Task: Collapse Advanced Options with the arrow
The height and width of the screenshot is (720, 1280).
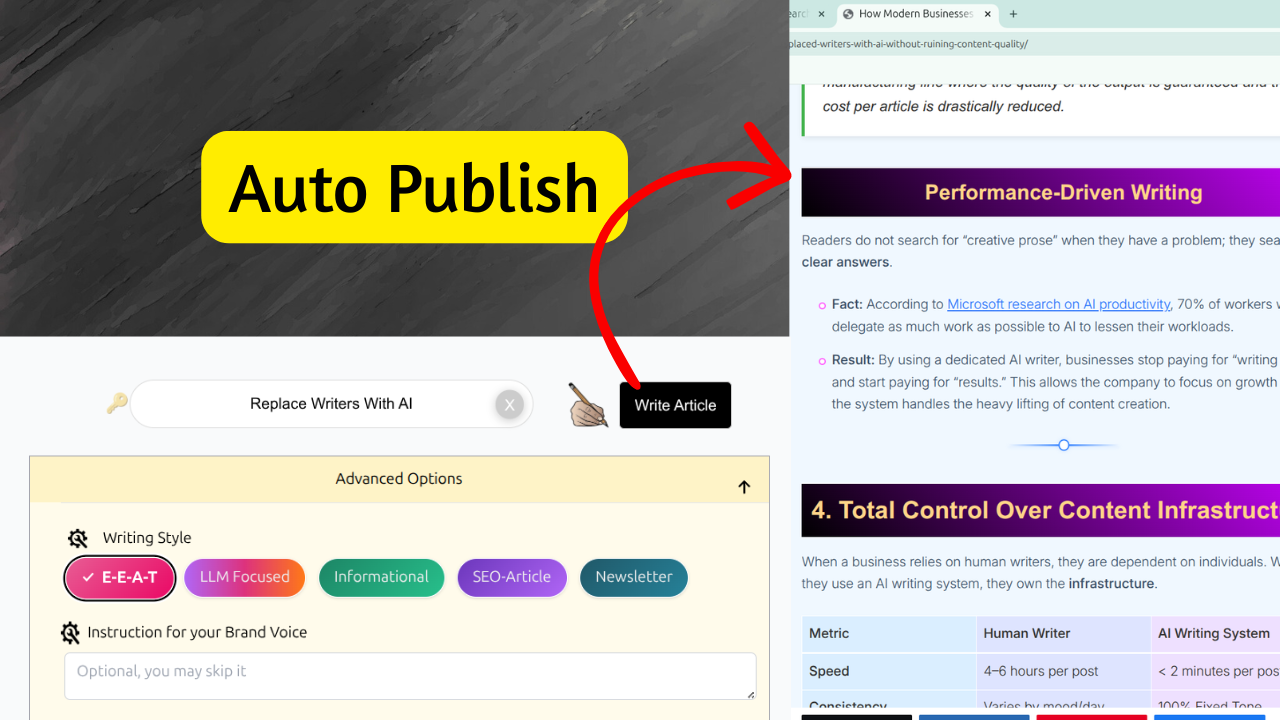Action: 744,487
